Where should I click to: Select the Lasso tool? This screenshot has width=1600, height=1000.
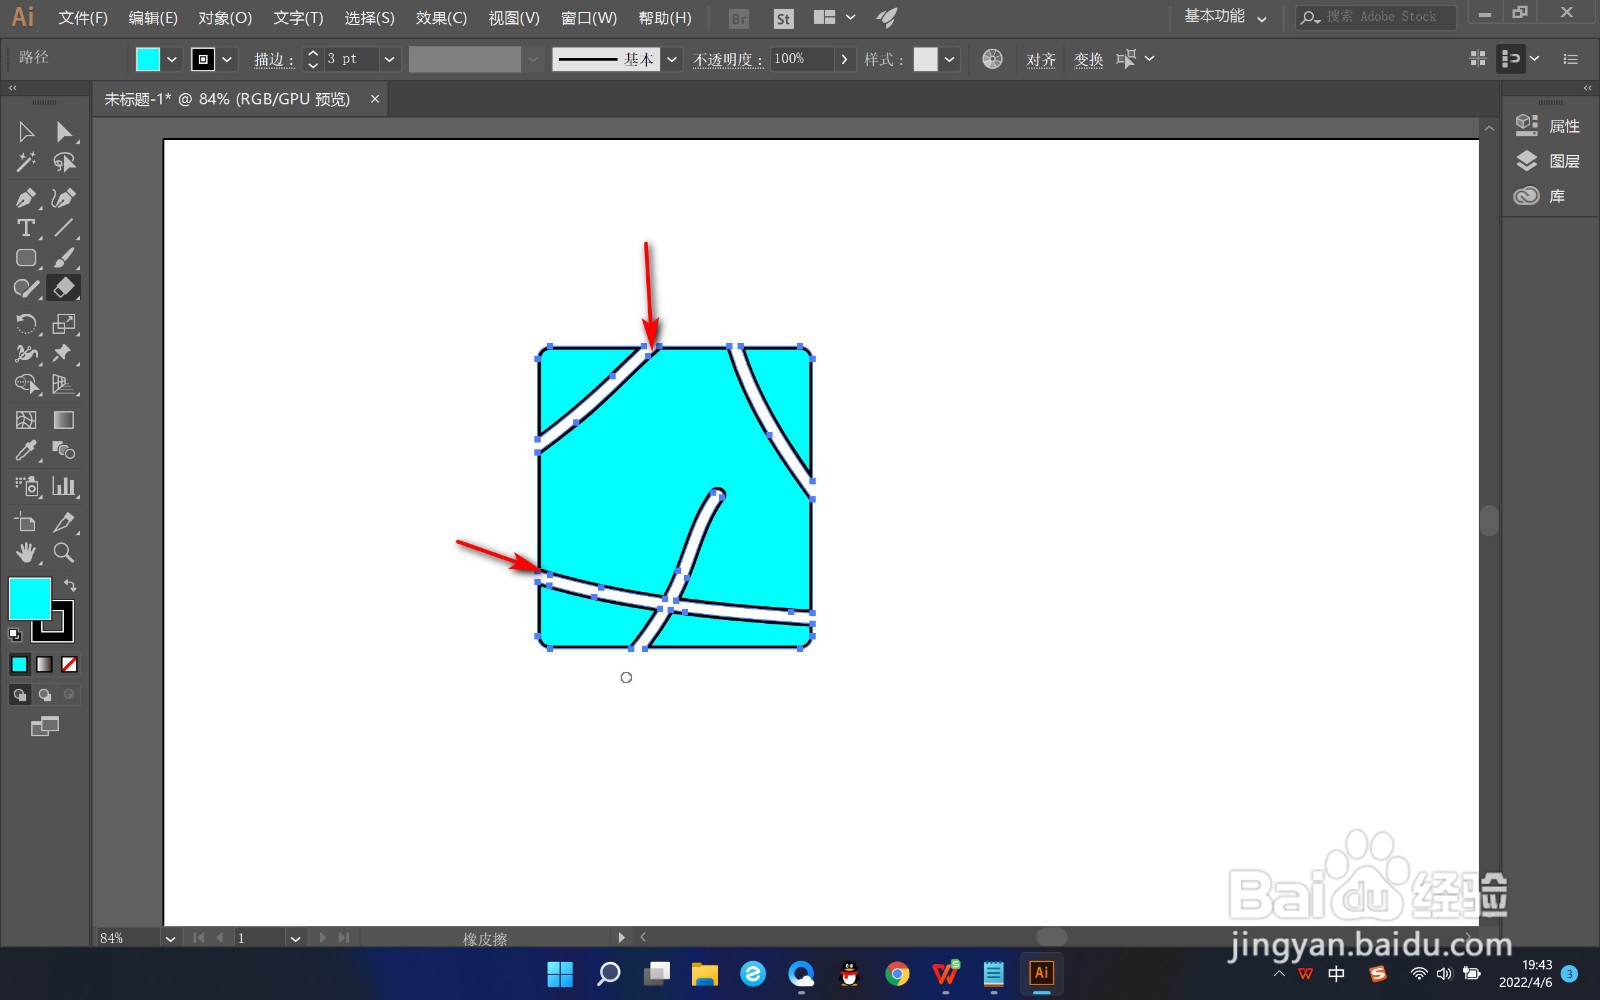point(64,162)
